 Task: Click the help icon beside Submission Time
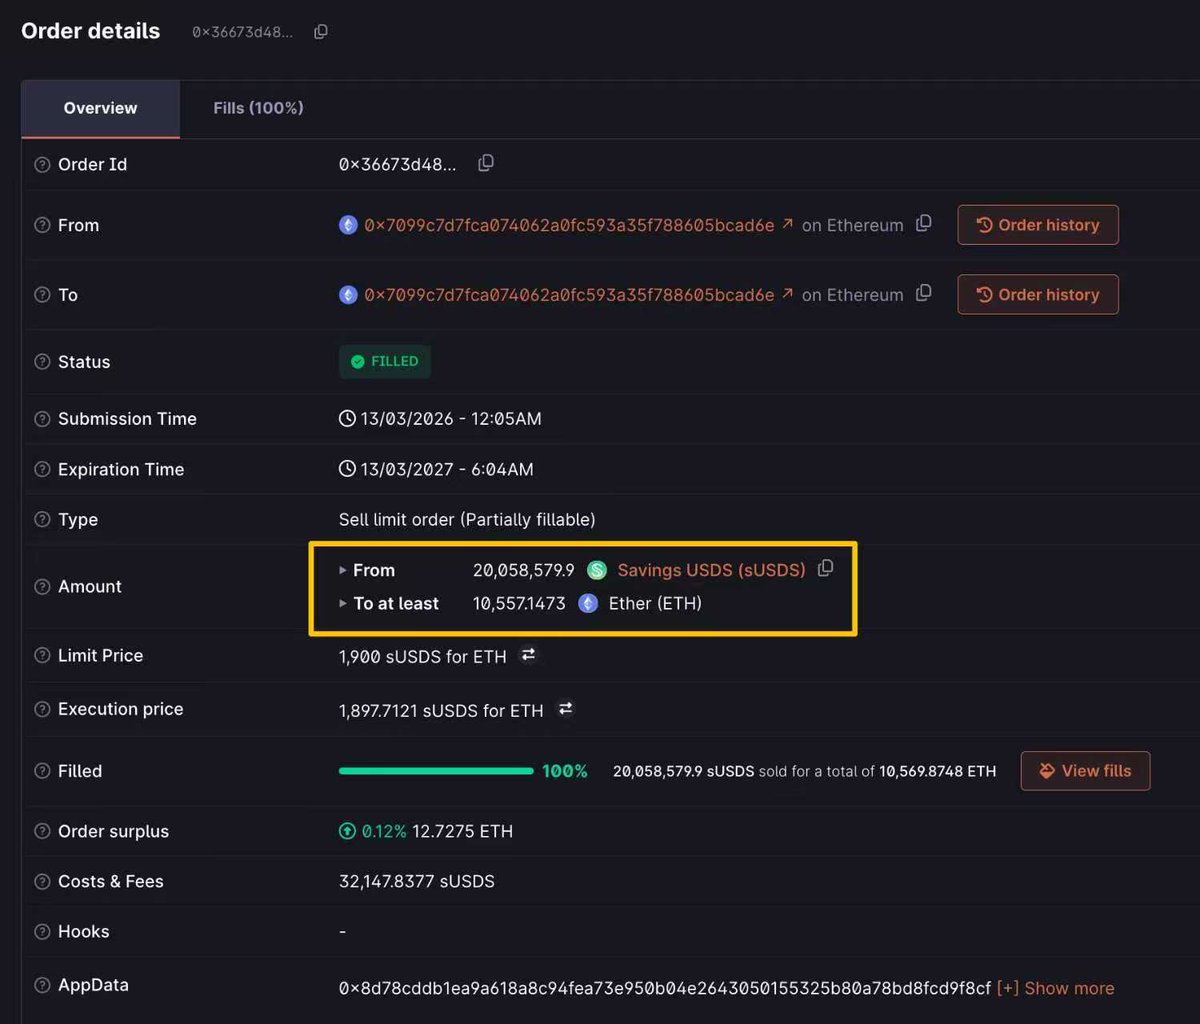click(42, 419)
